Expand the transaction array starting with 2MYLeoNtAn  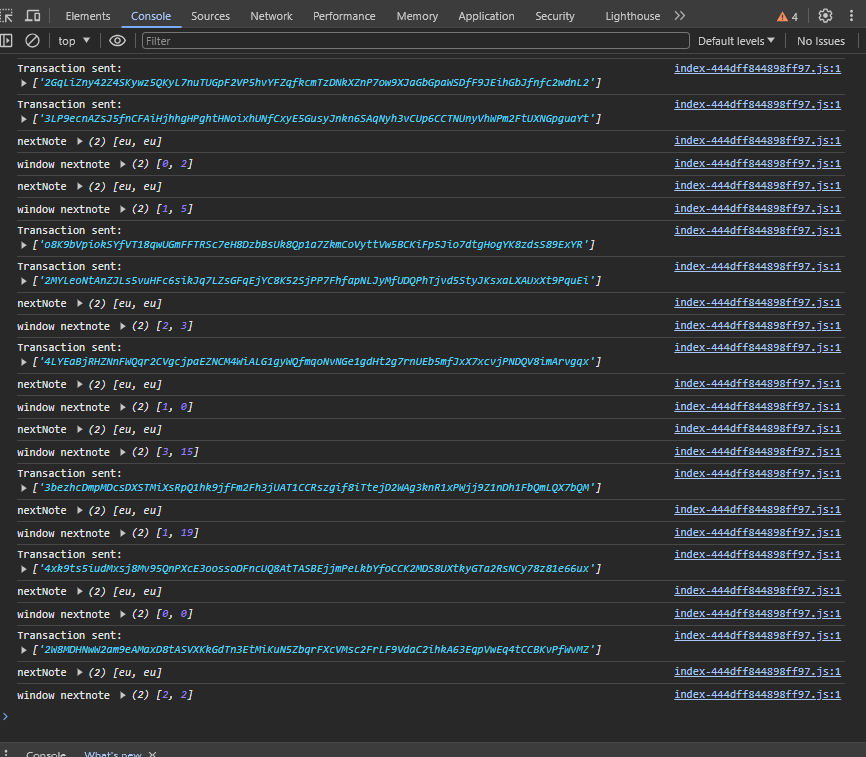pyautogui.click(x=24, y=281)
